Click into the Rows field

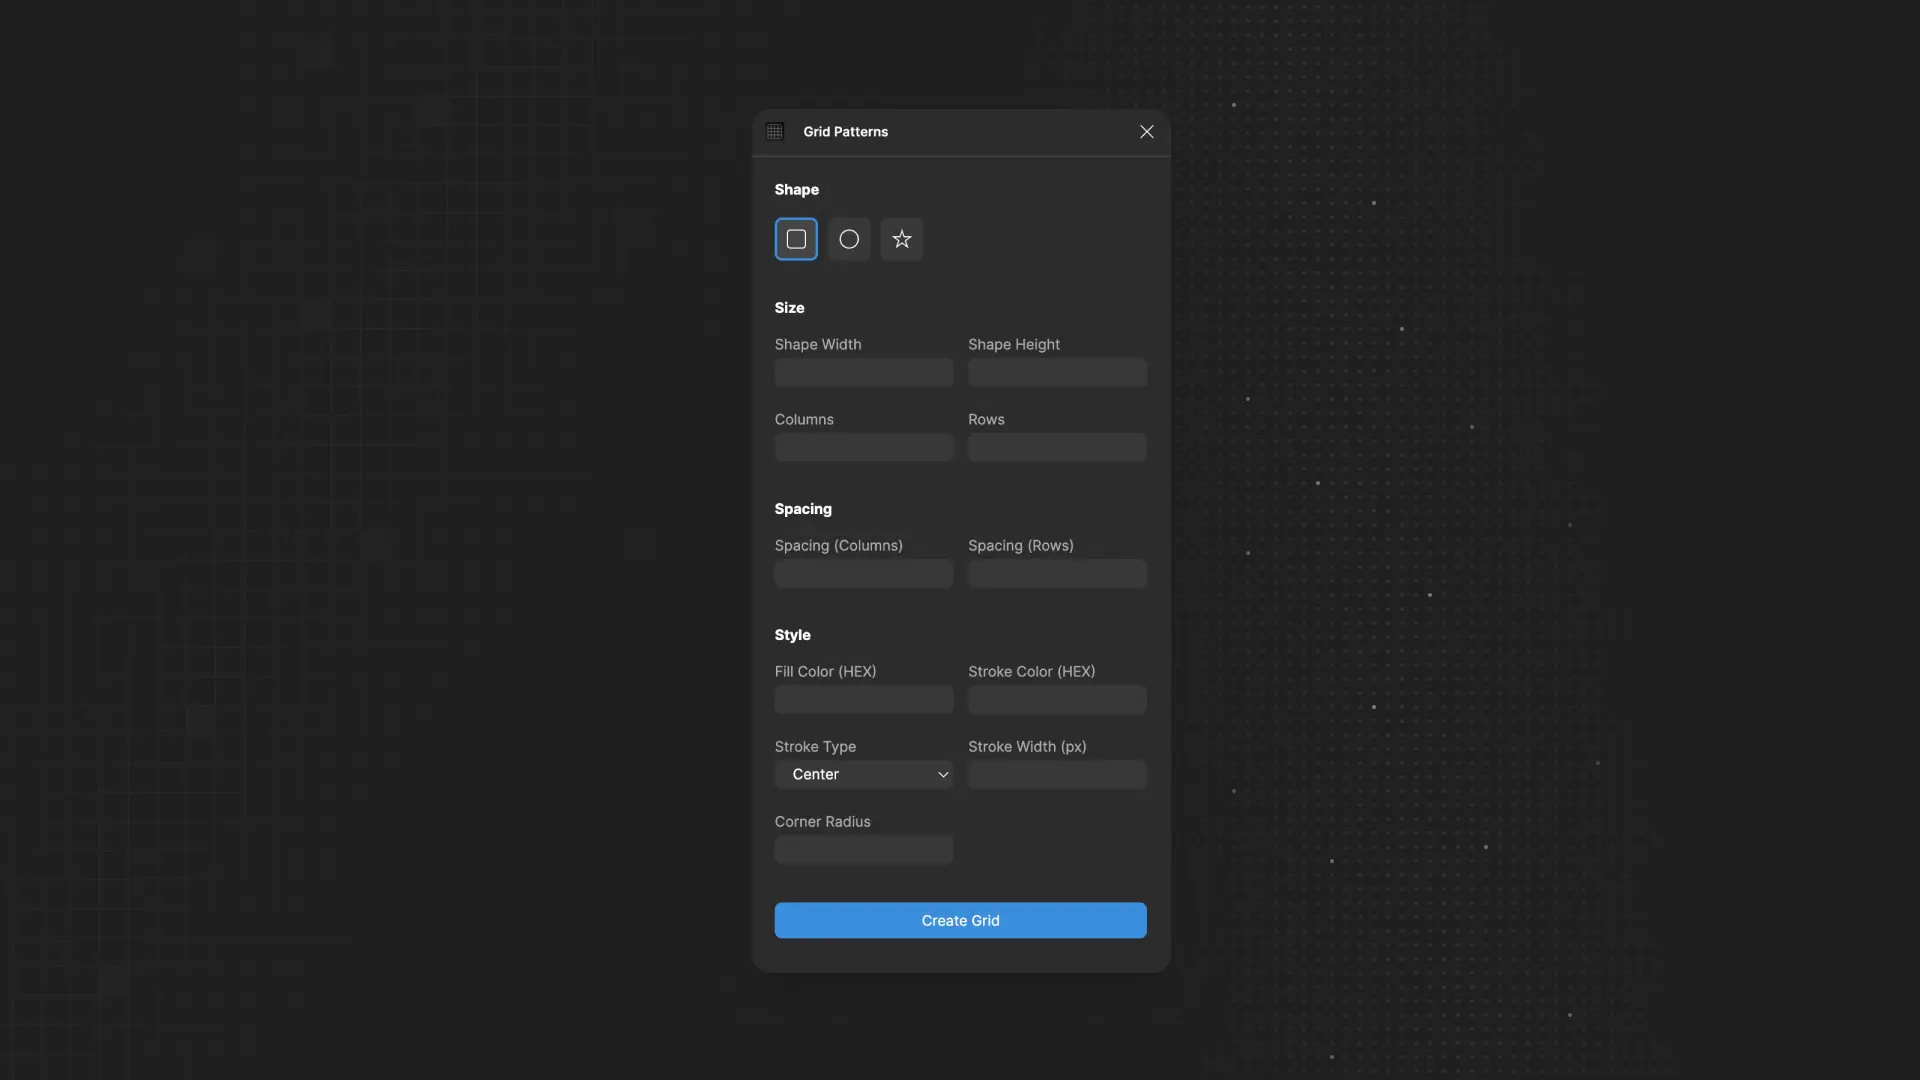pos(1058,448)
